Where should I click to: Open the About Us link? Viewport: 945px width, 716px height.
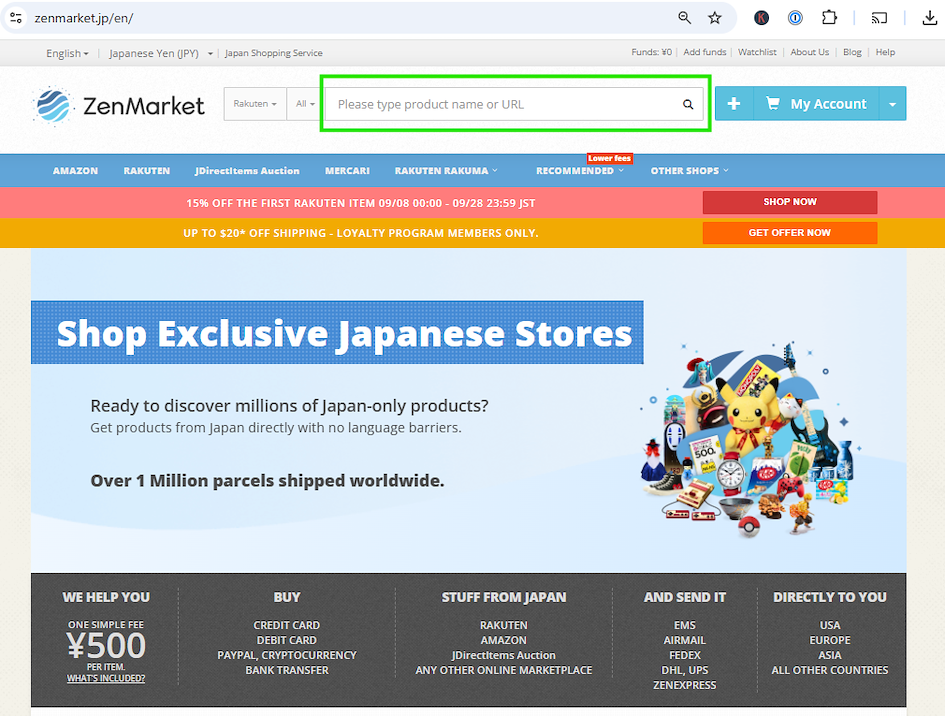click(809, 52)
